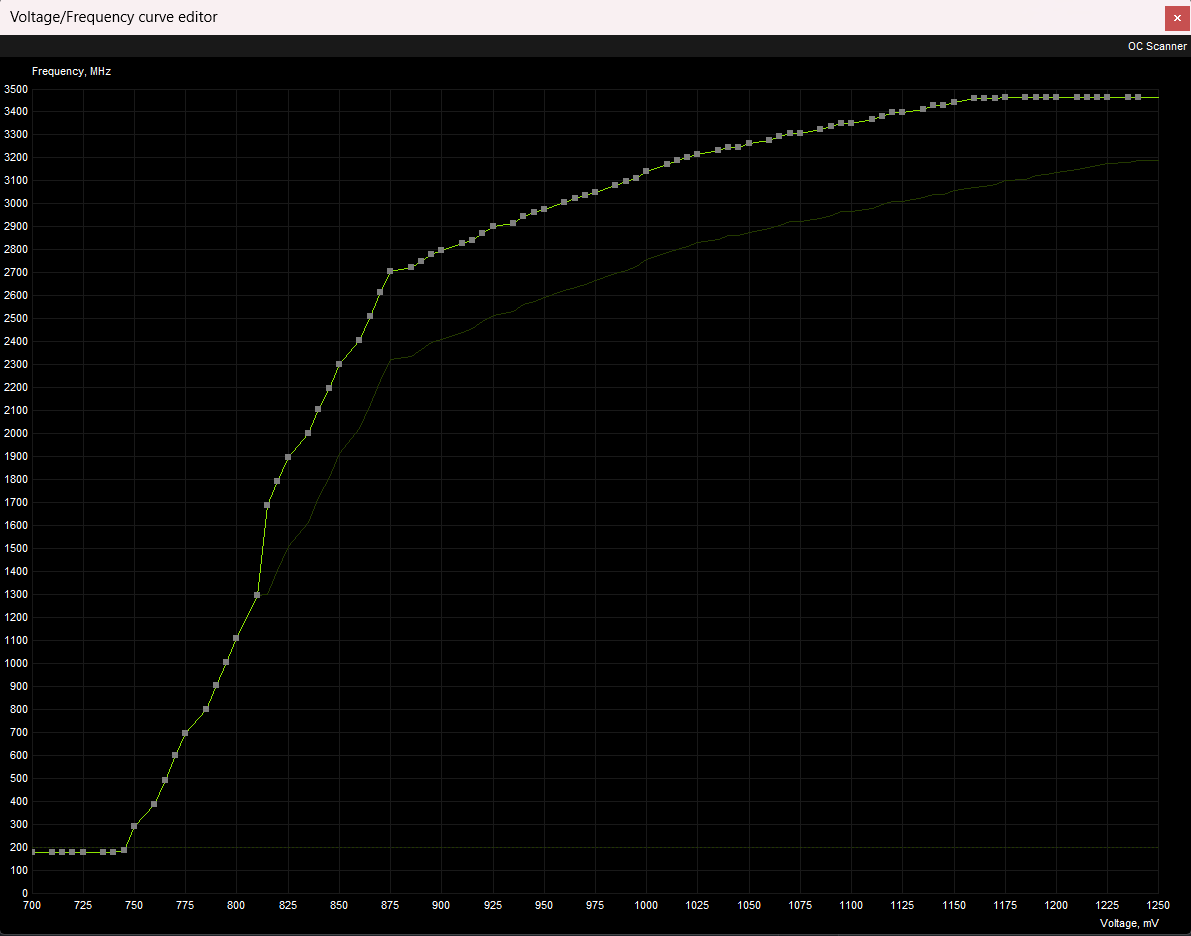Close the Voltage/Frequency curve editor window
This screenshot has width=1191, height=936.
click(1177, 17)
